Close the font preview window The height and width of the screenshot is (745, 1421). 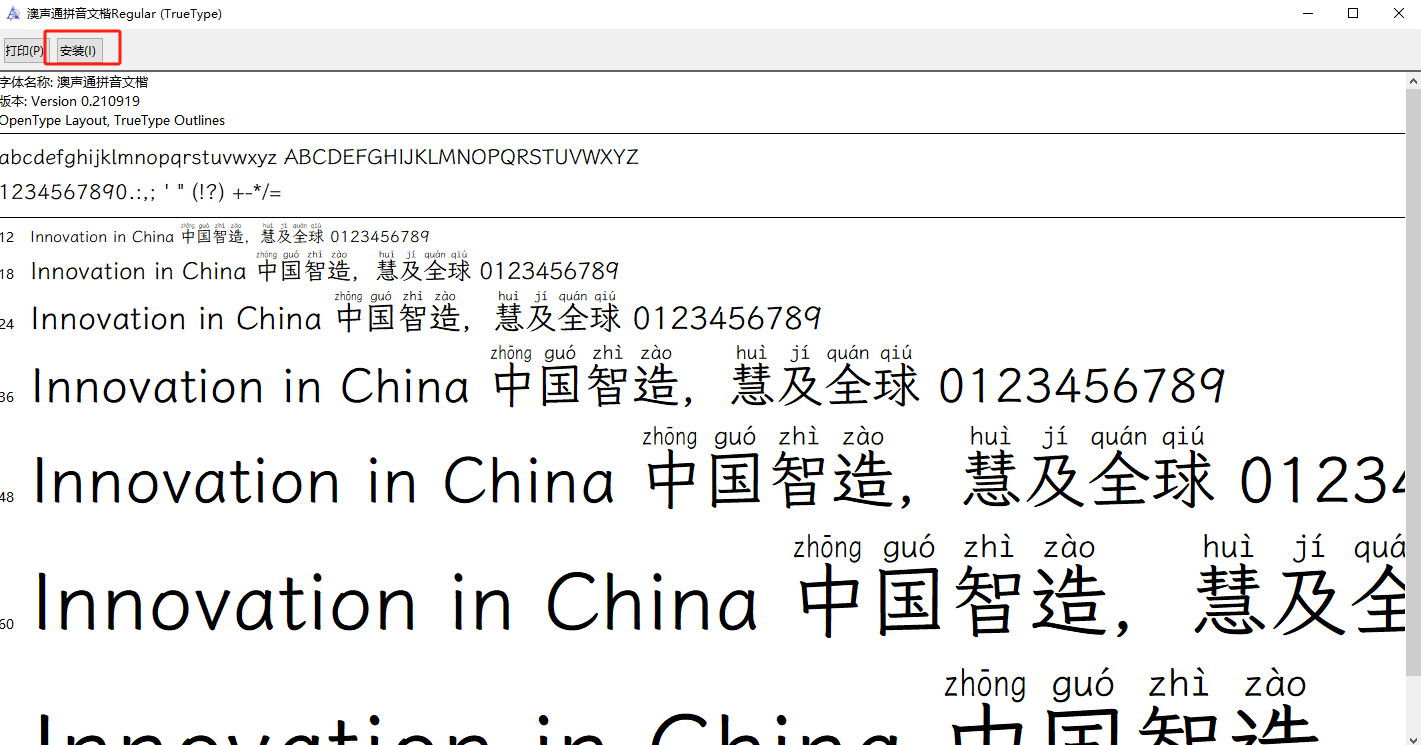1399,13
